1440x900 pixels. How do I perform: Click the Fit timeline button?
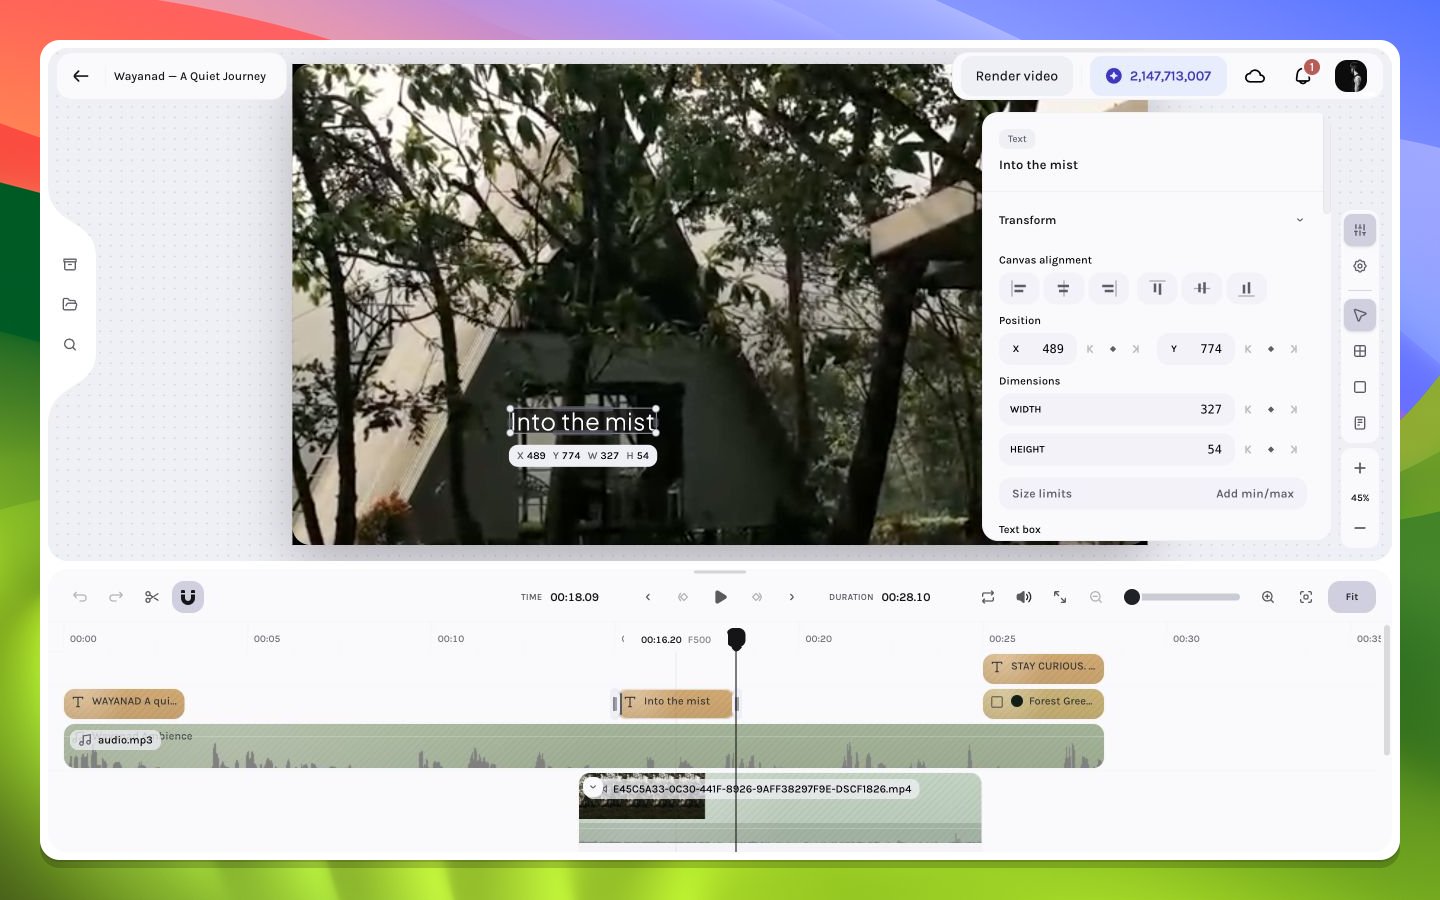point(1352,597)
